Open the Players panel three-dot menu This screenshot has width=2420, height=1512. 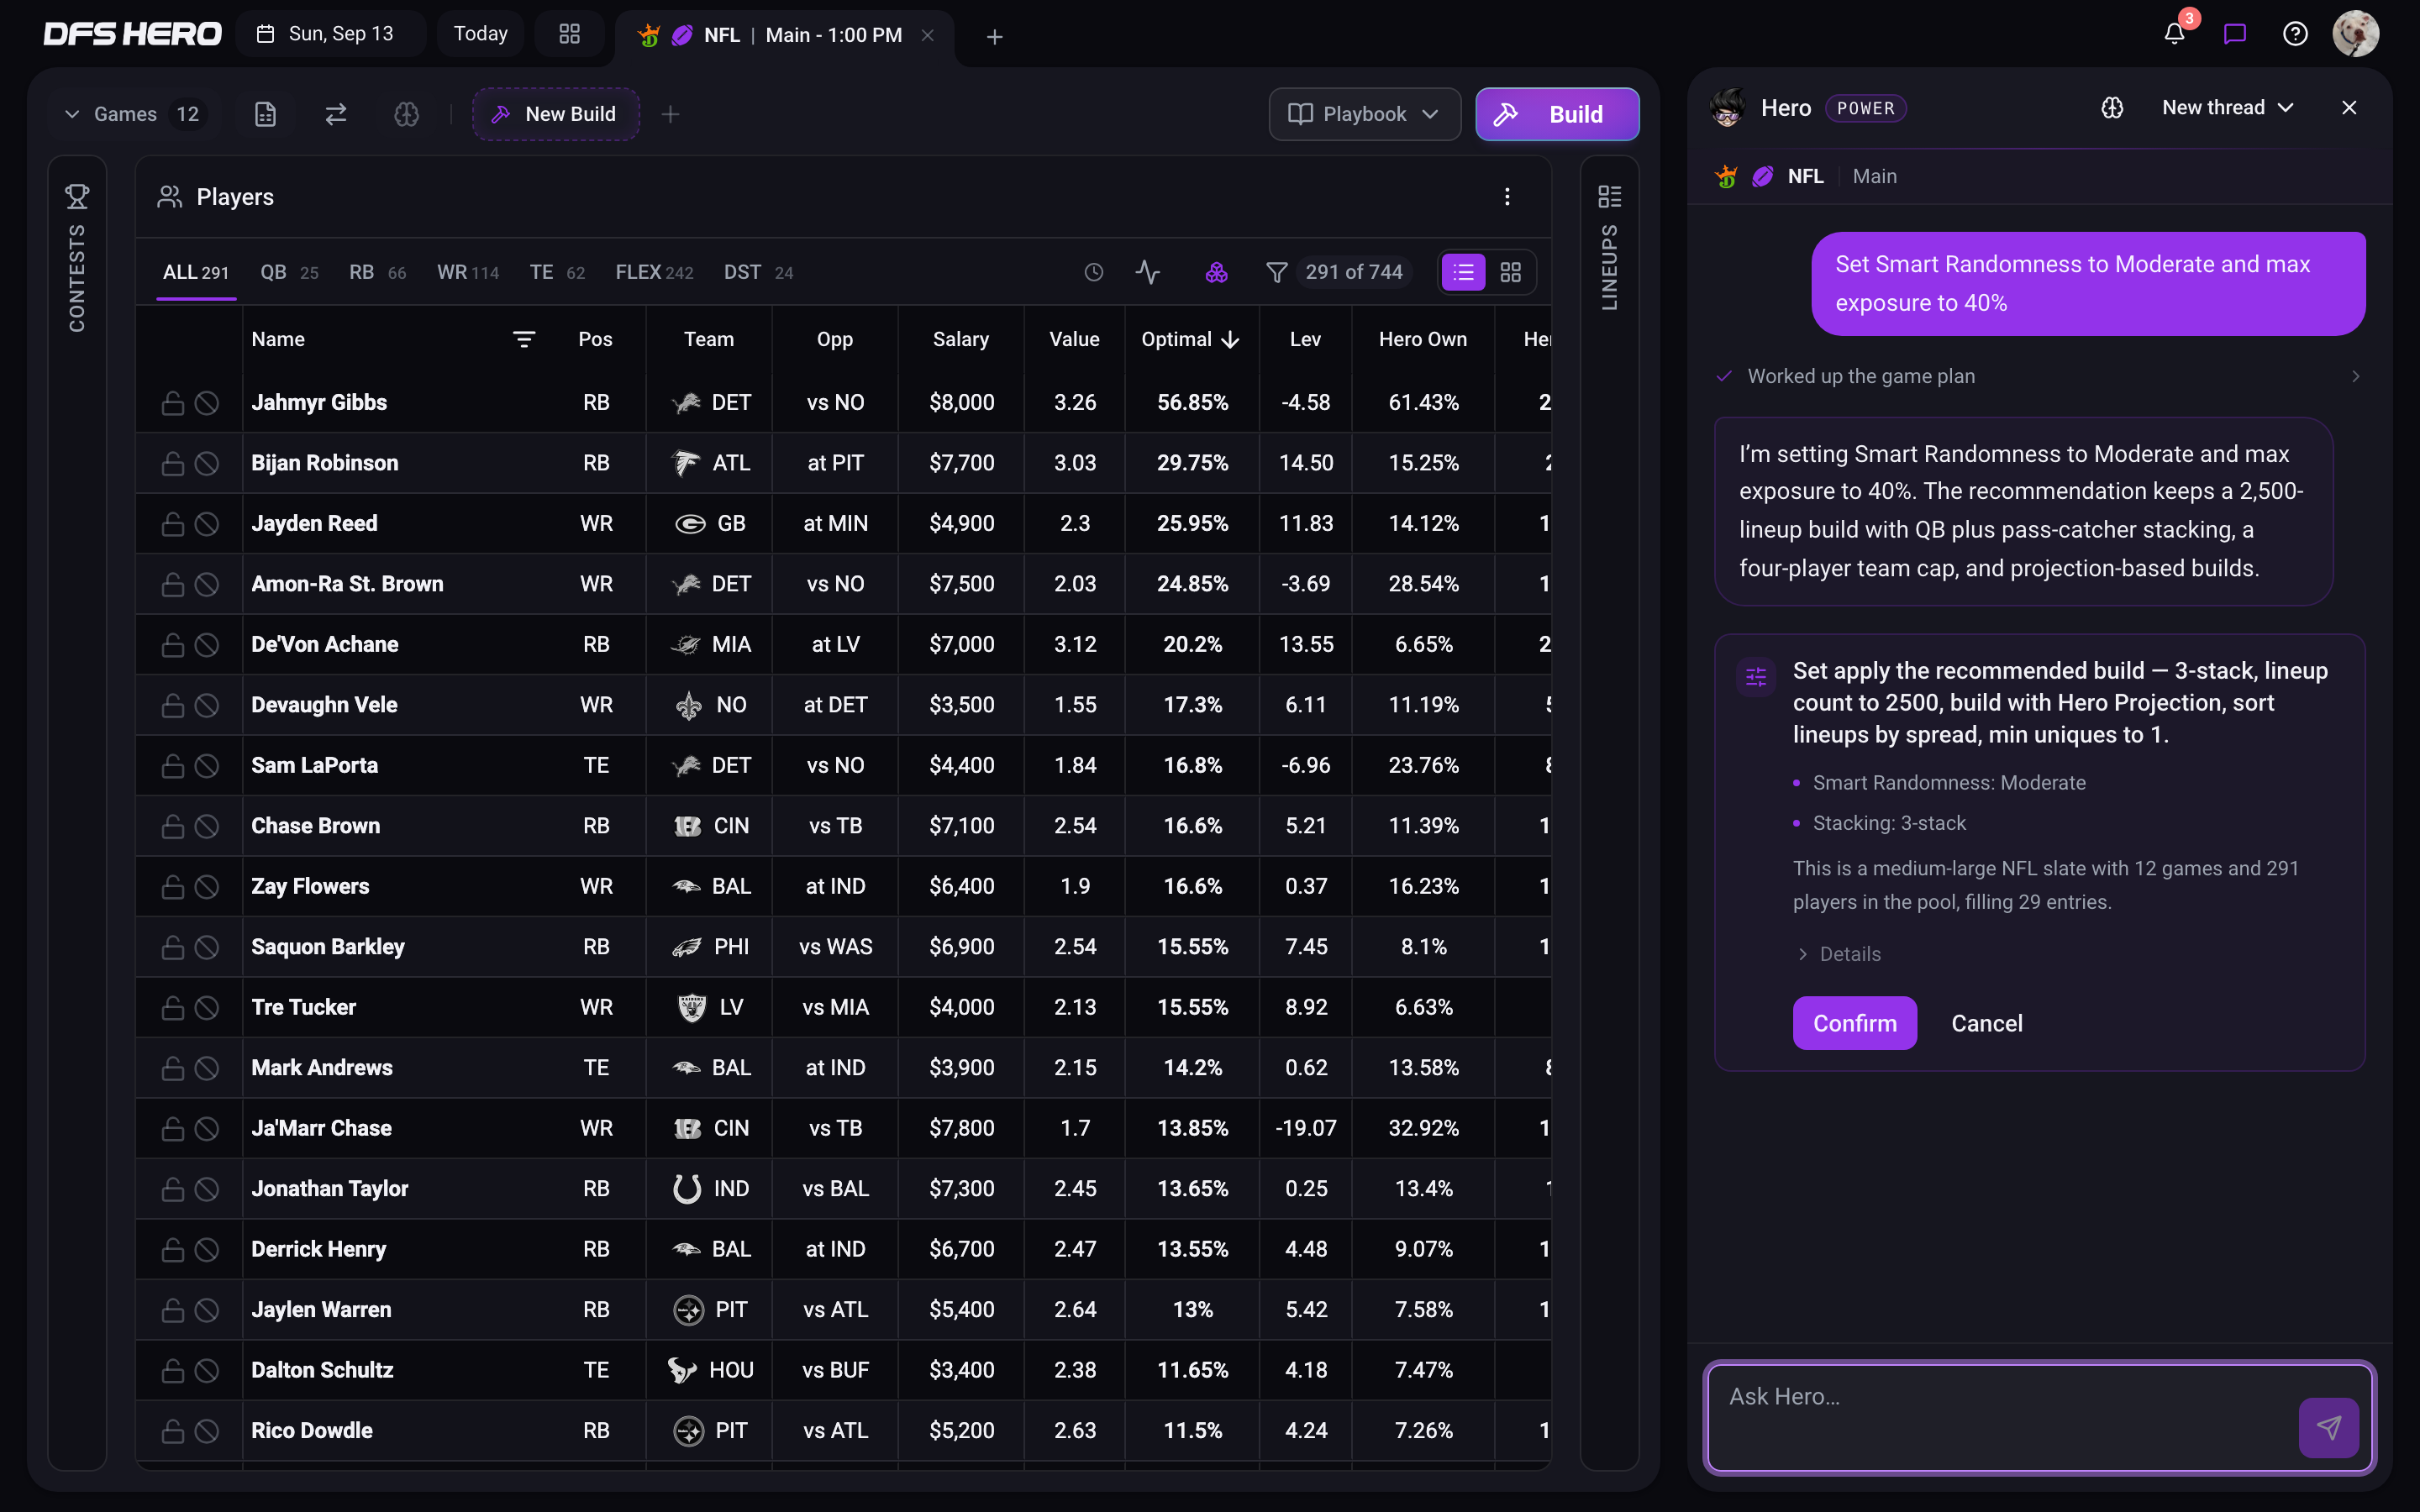point(1507,197)
